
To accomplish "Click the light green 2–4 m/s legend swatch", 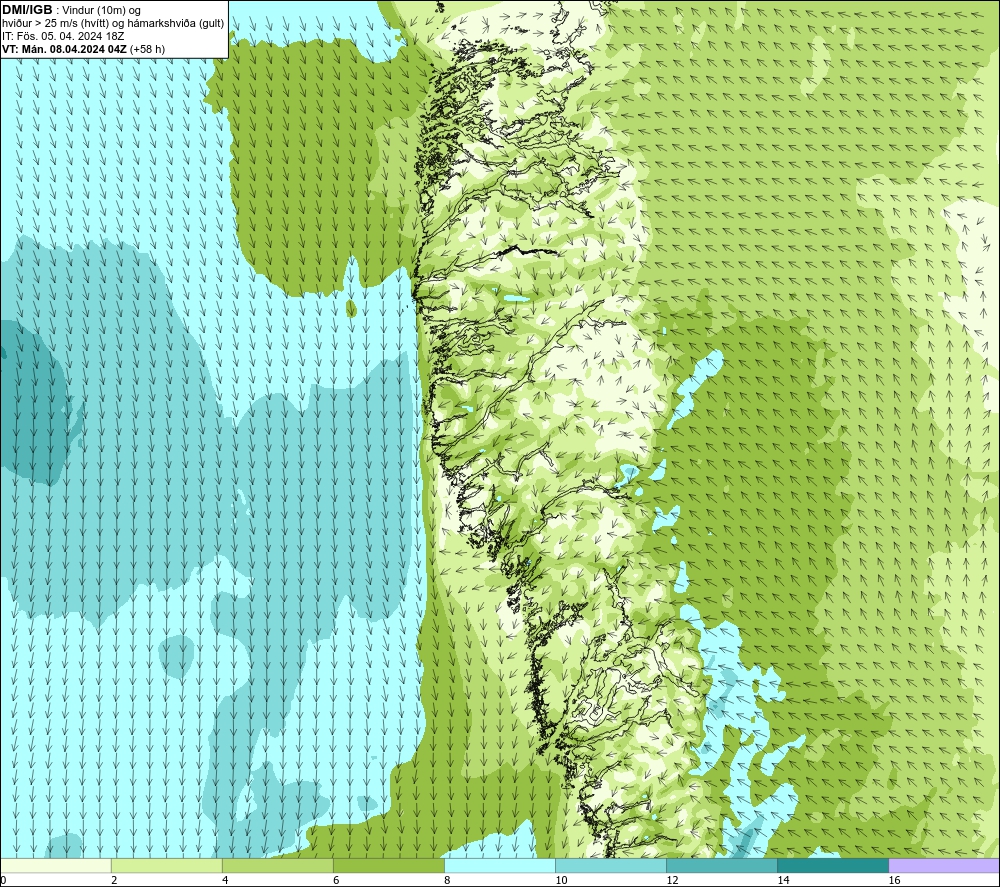I will pyautogui.click(x=167, y=865).
